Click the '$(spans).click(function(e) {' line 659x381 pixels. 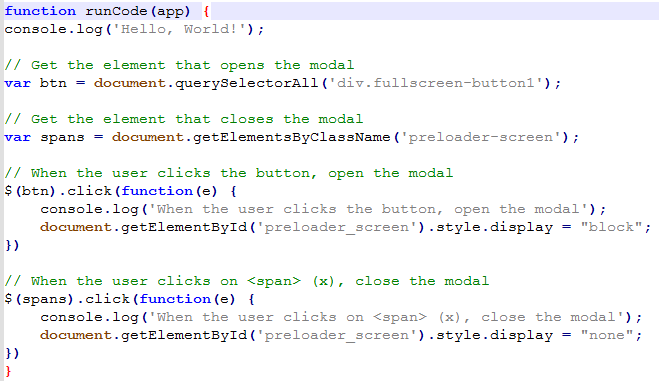[129, 299]
